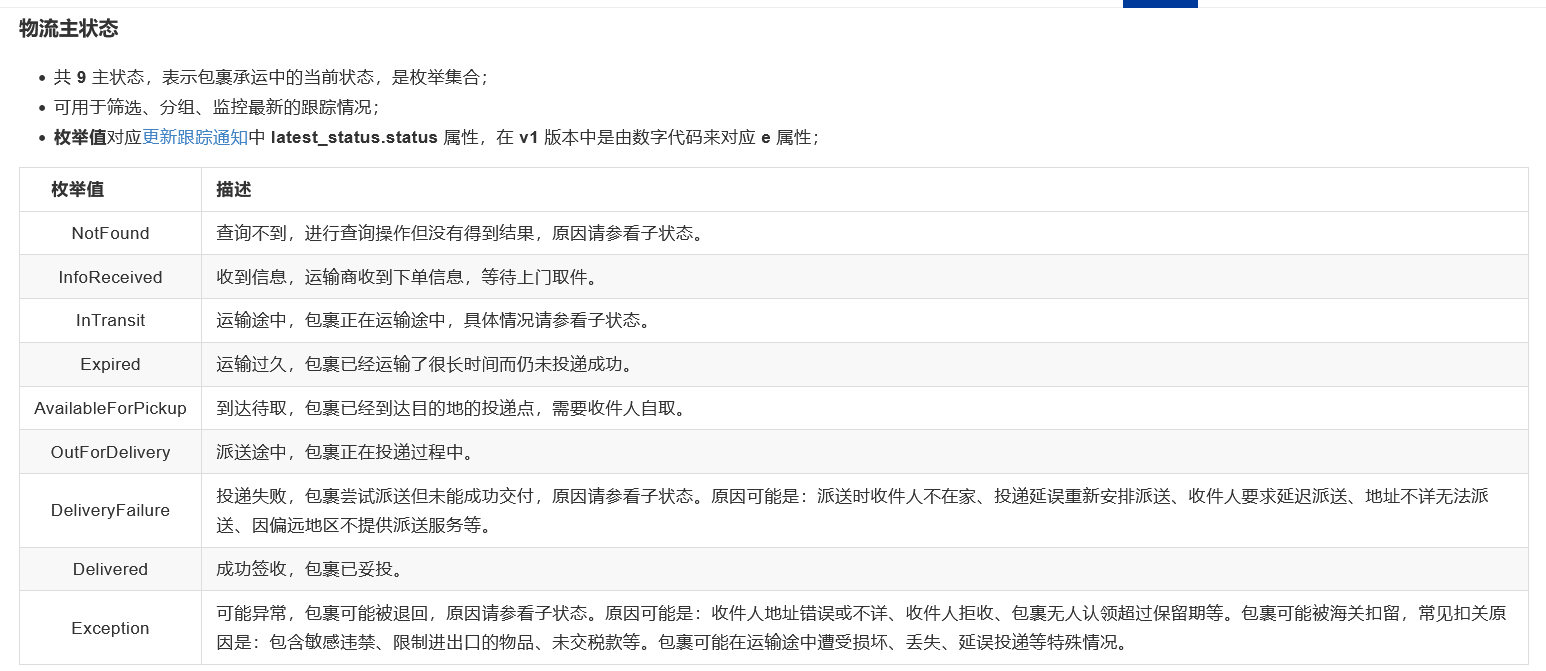Open the 更新跟踪通知 link
The image size is (1546, 671).
tap(195, 138)
